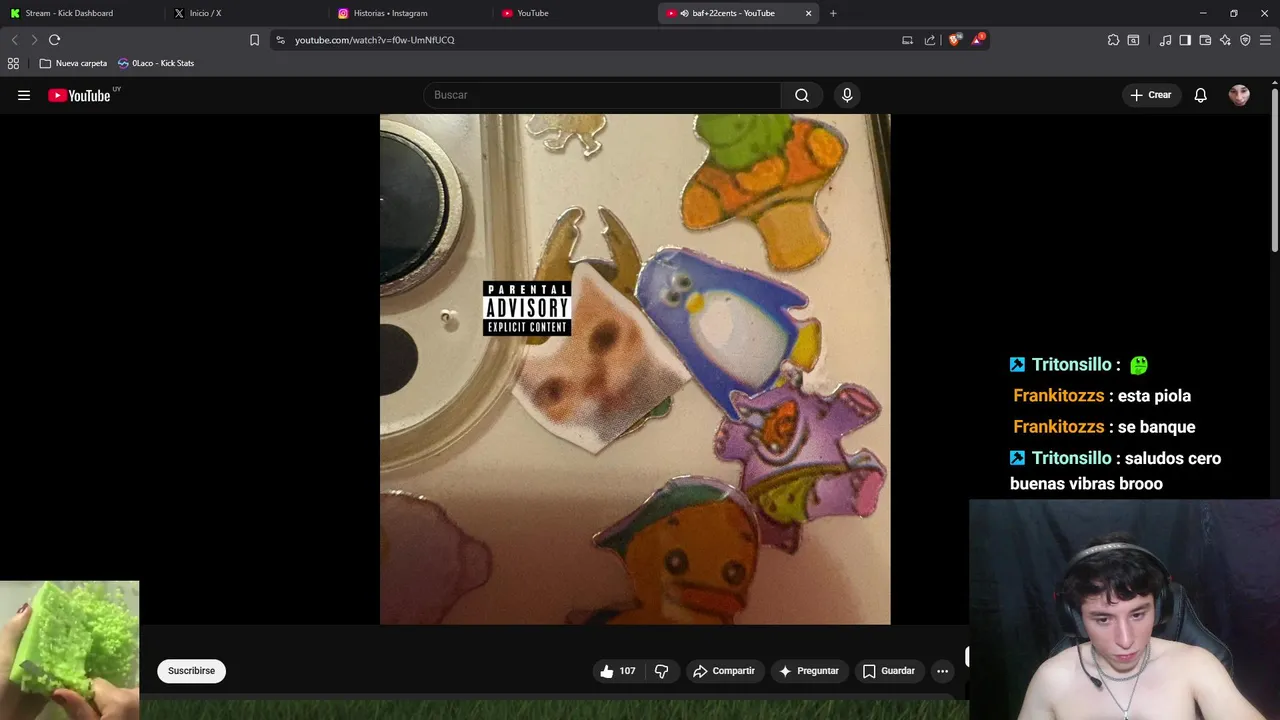The width and height of the screenshot is (1280, 720).
Task: Click the album cover video player
Action: tap(635, 369)
